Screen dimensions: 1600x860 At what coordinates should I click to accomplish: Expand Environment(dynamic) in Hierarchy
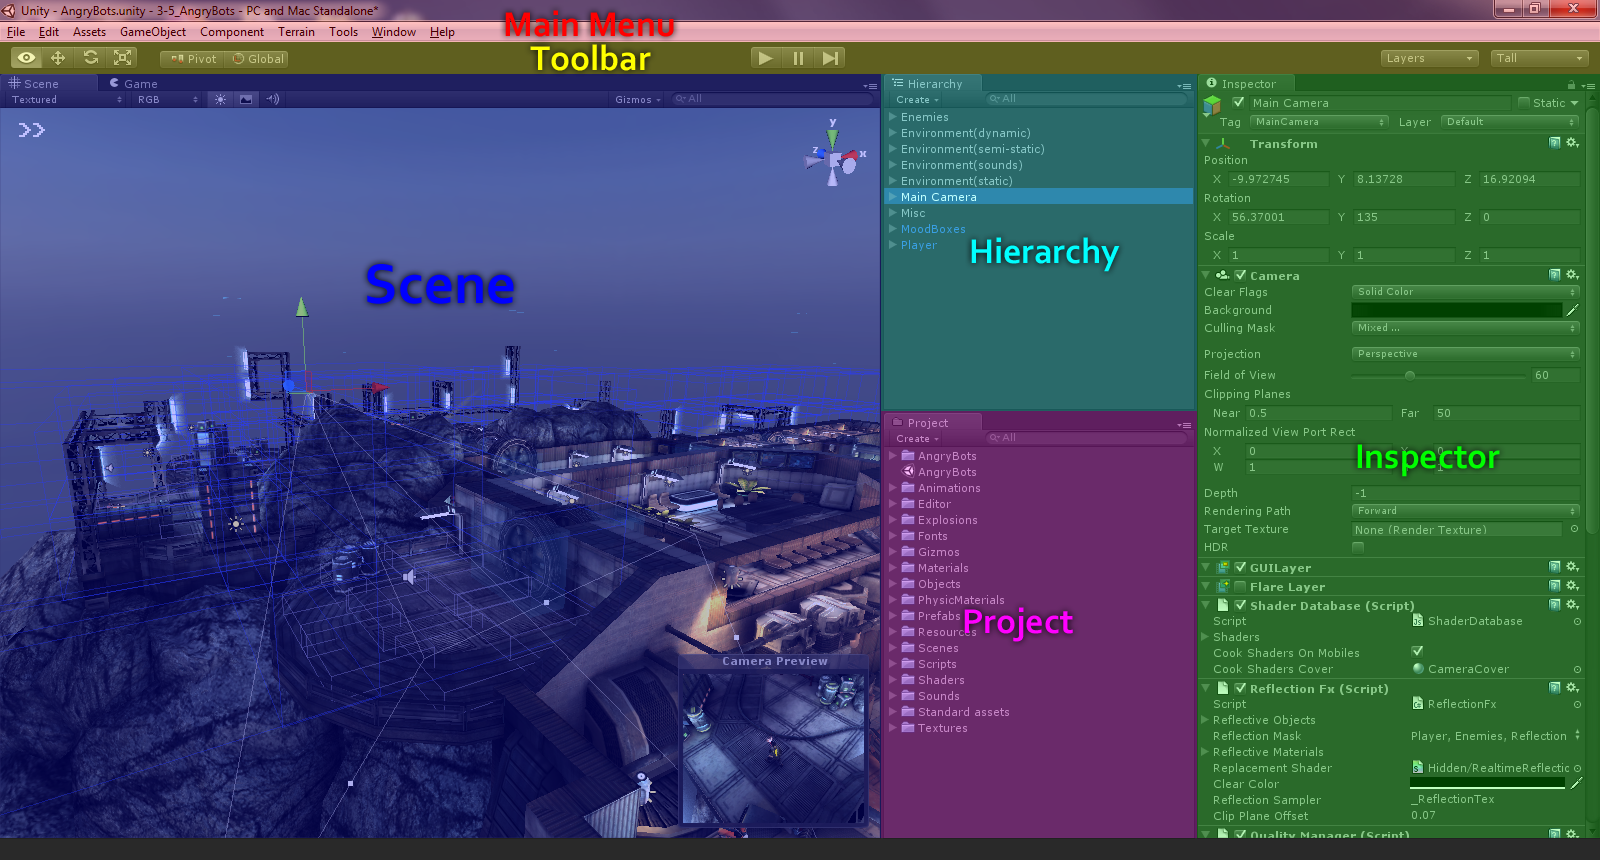click(x=893, y=133)
